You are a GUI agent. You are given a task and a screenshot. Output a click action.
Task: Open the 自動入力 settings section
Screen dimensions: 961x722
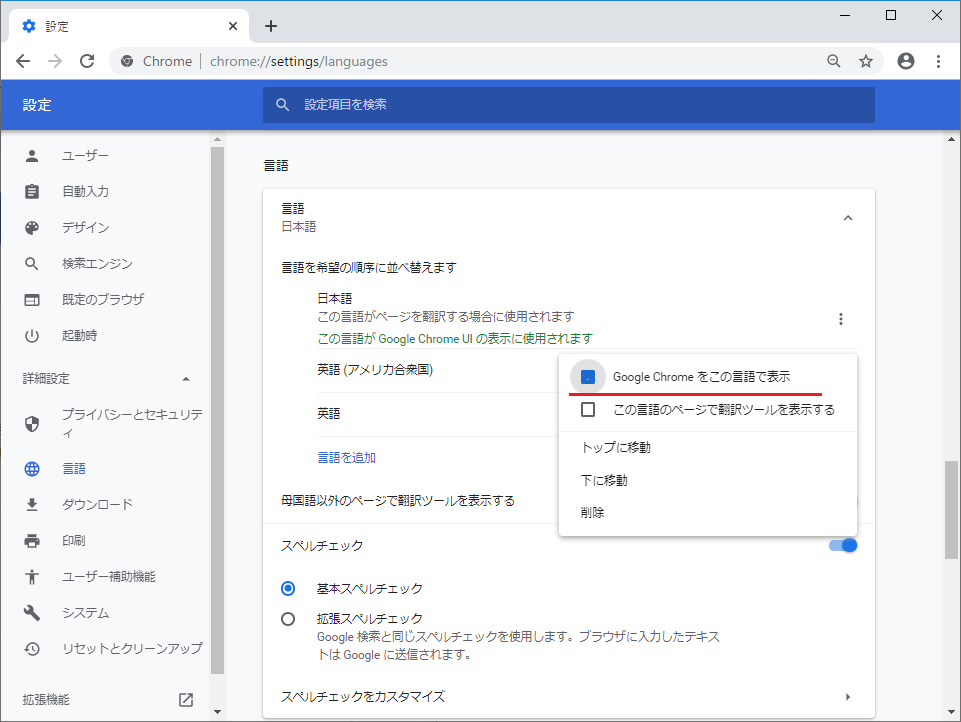[x=86, y=191]
